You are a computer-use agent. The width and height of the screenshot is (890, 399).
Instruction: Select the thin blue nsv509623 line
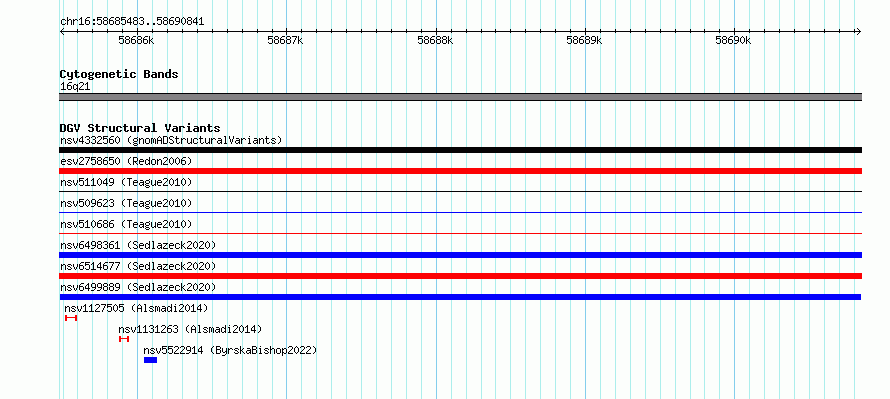(460, 213)
